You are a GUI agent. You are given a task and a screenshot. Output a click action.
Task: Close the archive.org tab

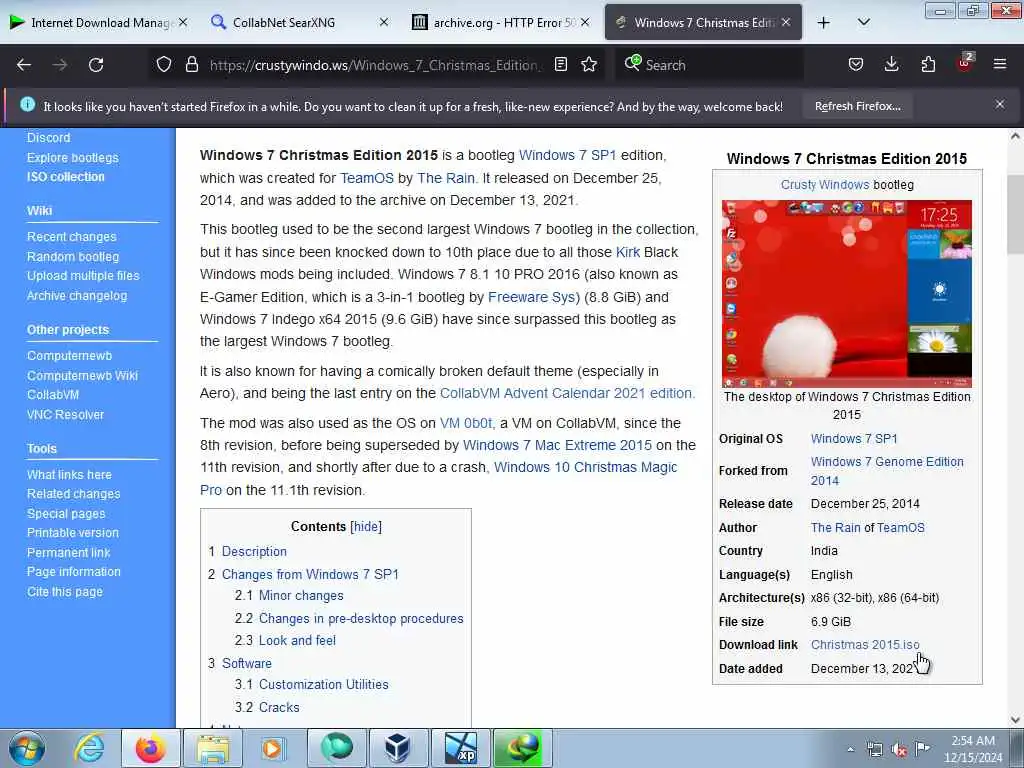pyautogui.click(x=585, y=23)
